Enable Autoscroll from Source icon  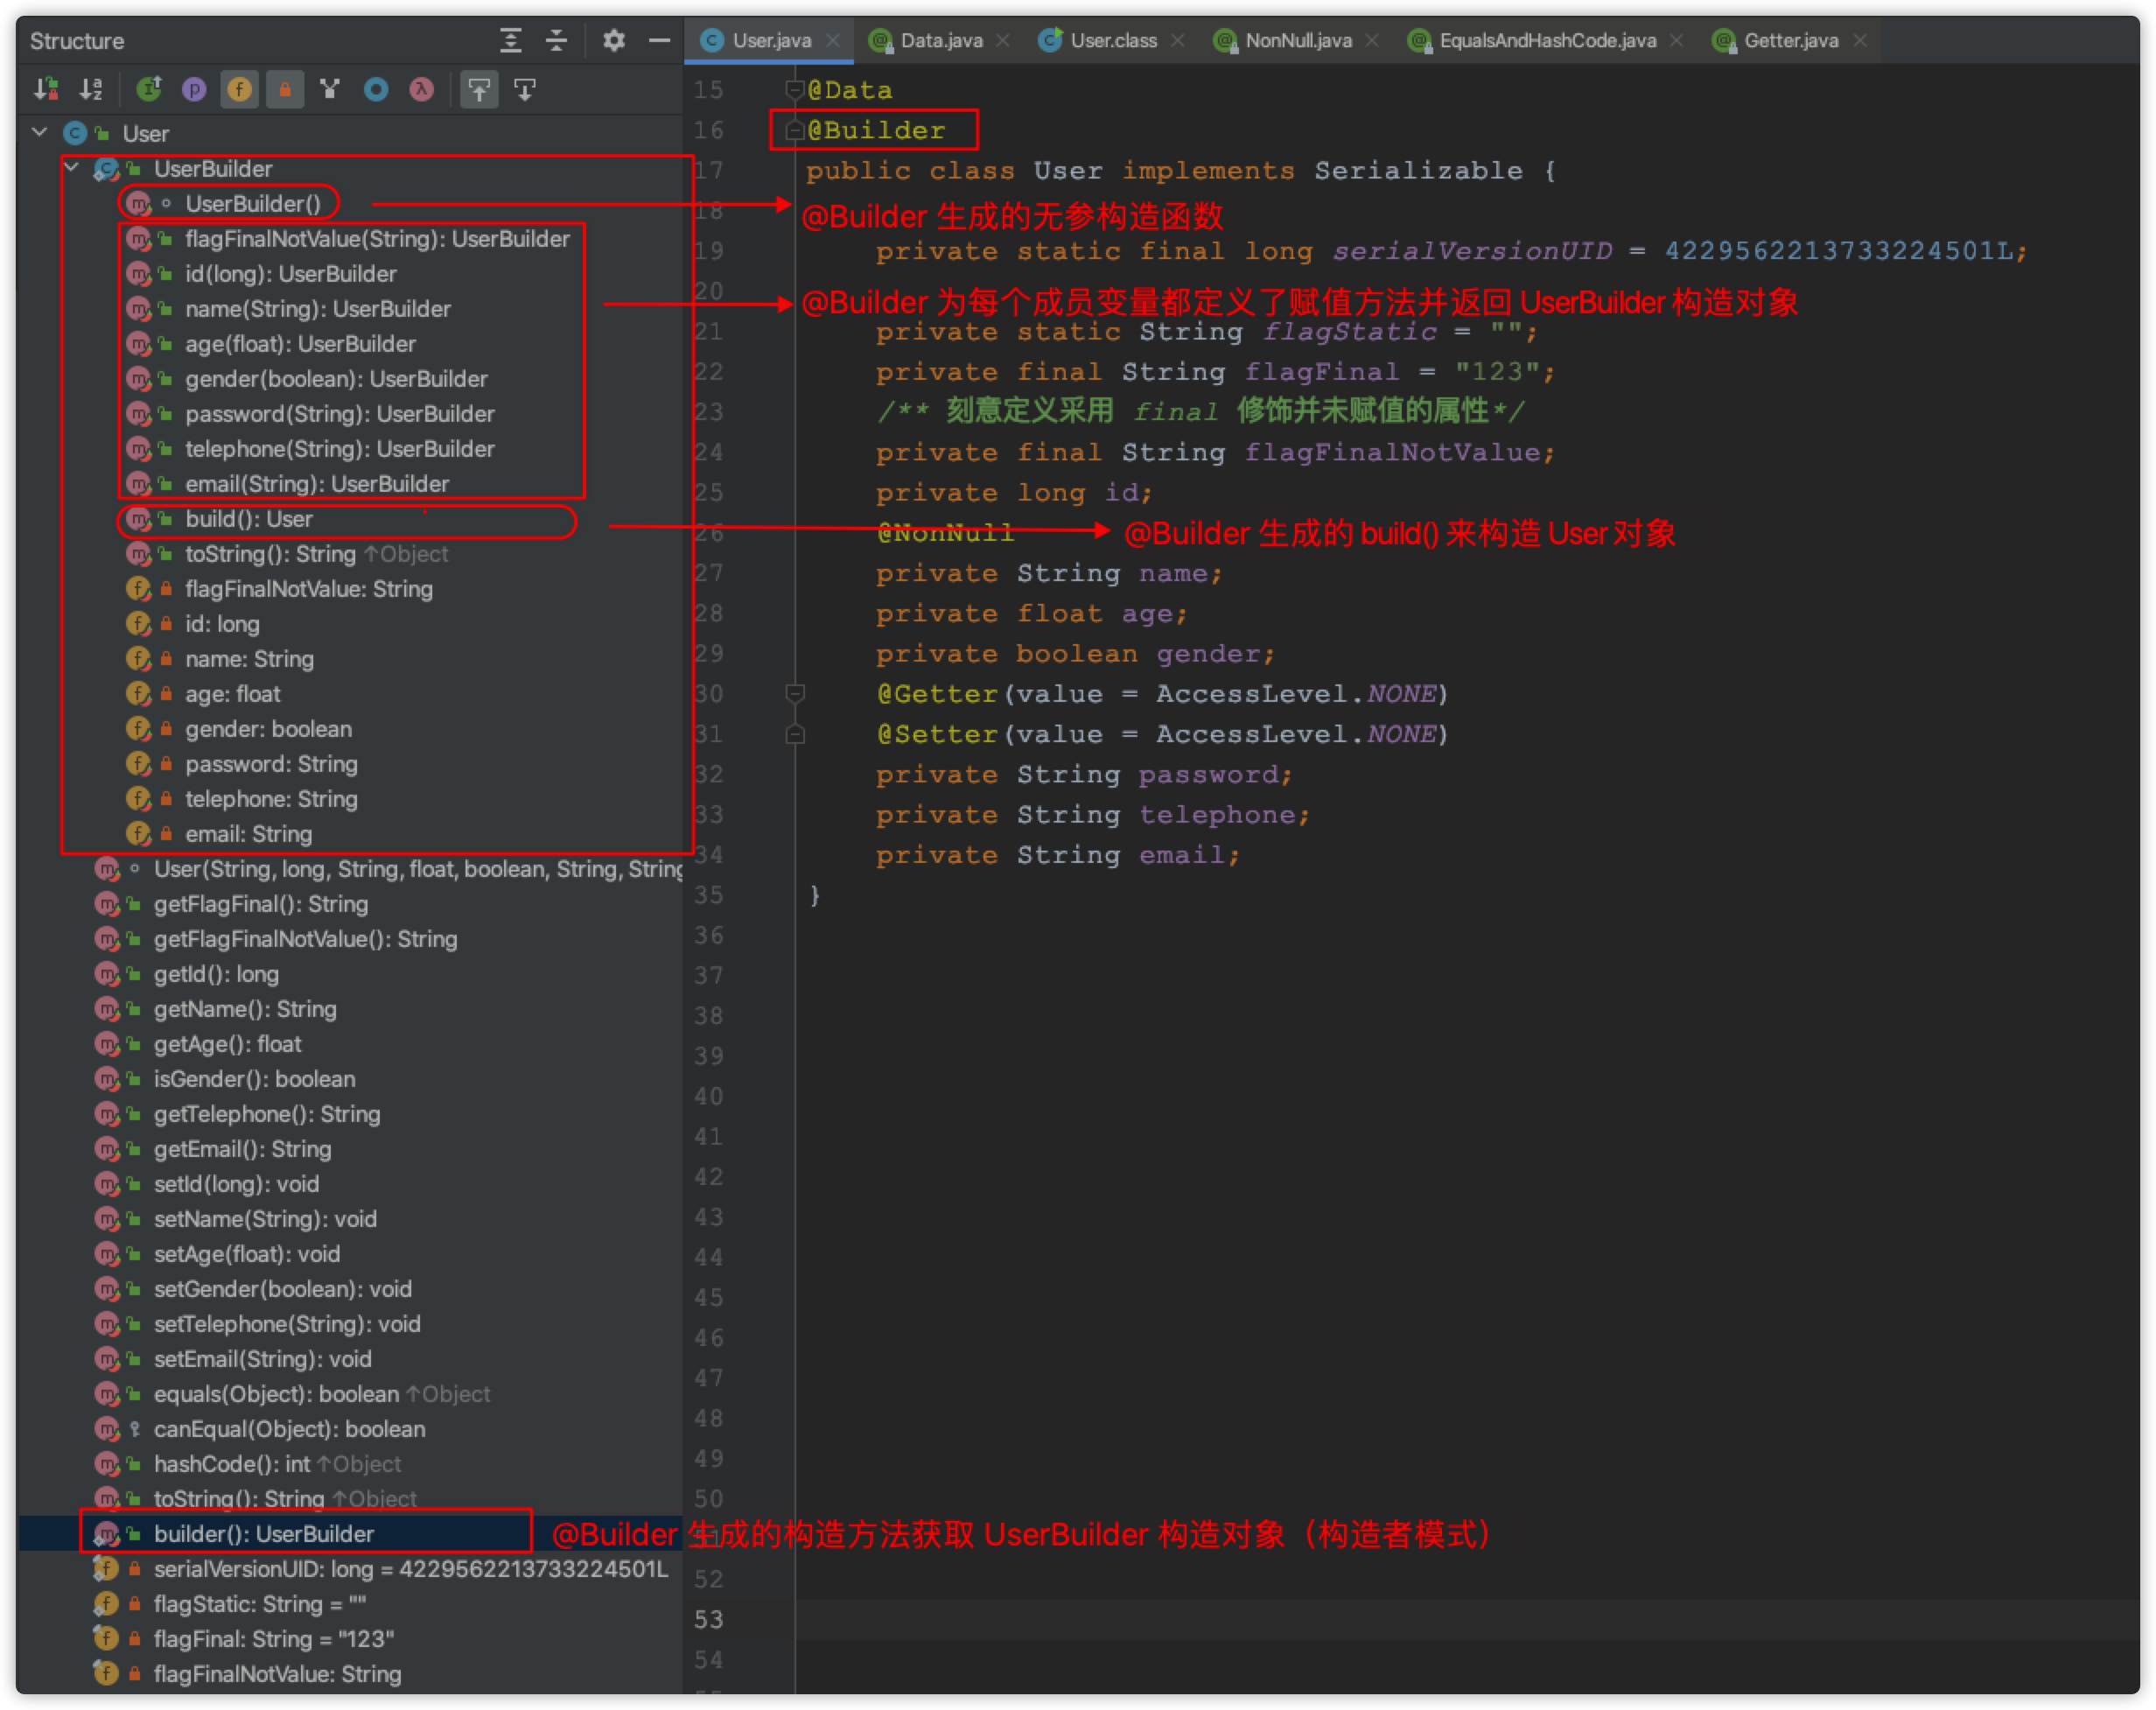click(x=525, y=90)
